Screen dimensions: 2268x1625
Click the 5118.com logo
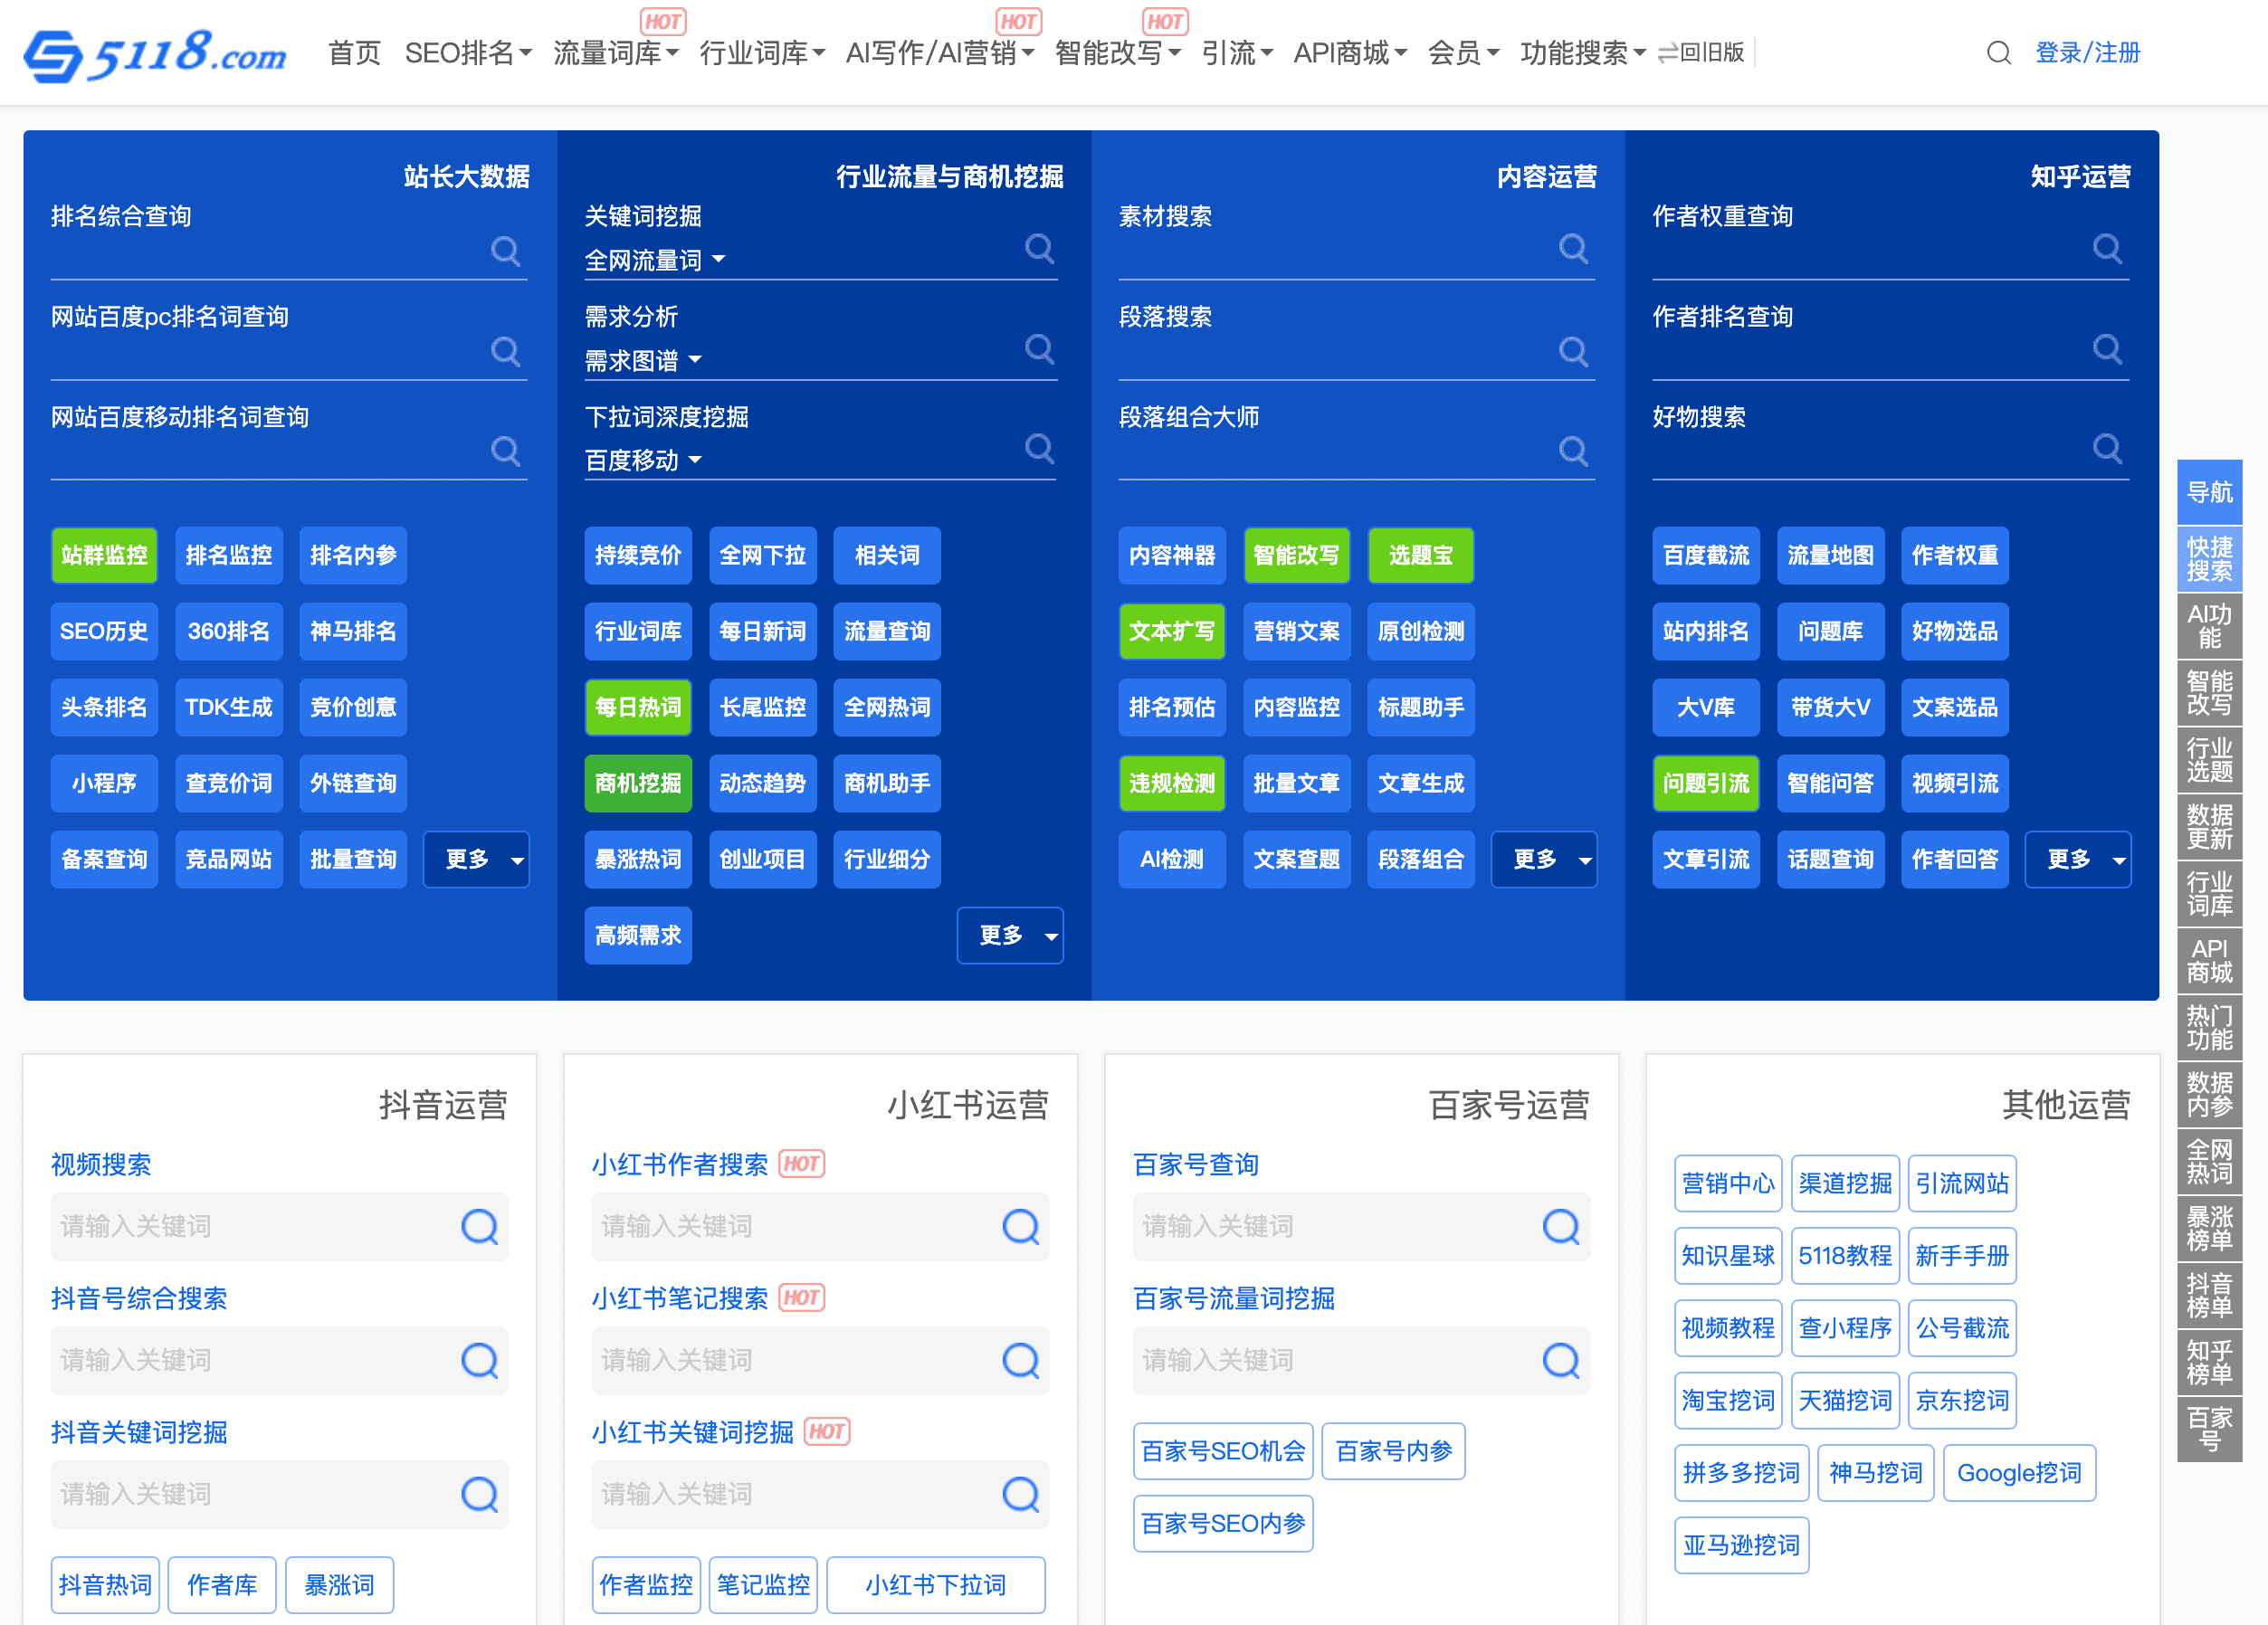[x=155, y=54]
